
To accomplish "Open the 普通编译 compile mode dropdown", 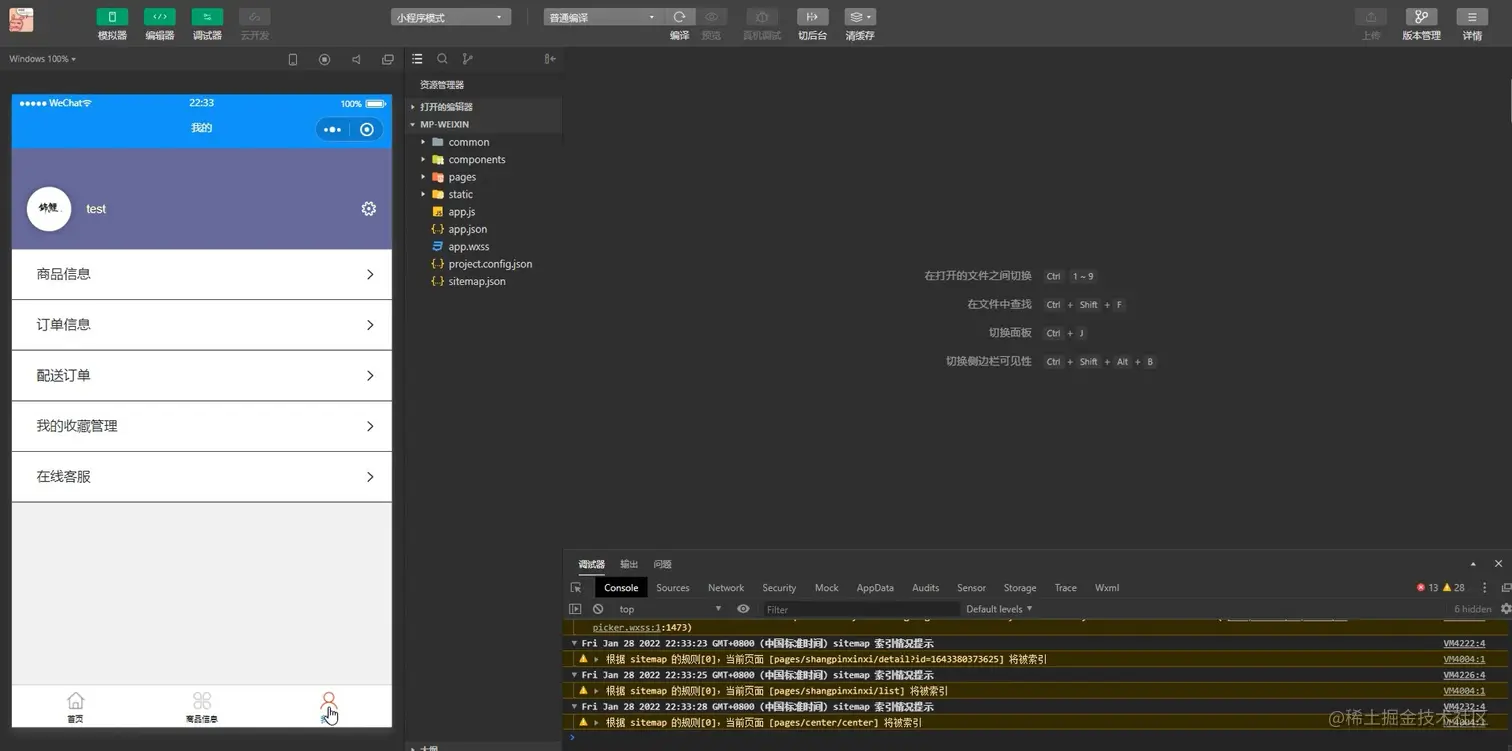I will (603, 17).
